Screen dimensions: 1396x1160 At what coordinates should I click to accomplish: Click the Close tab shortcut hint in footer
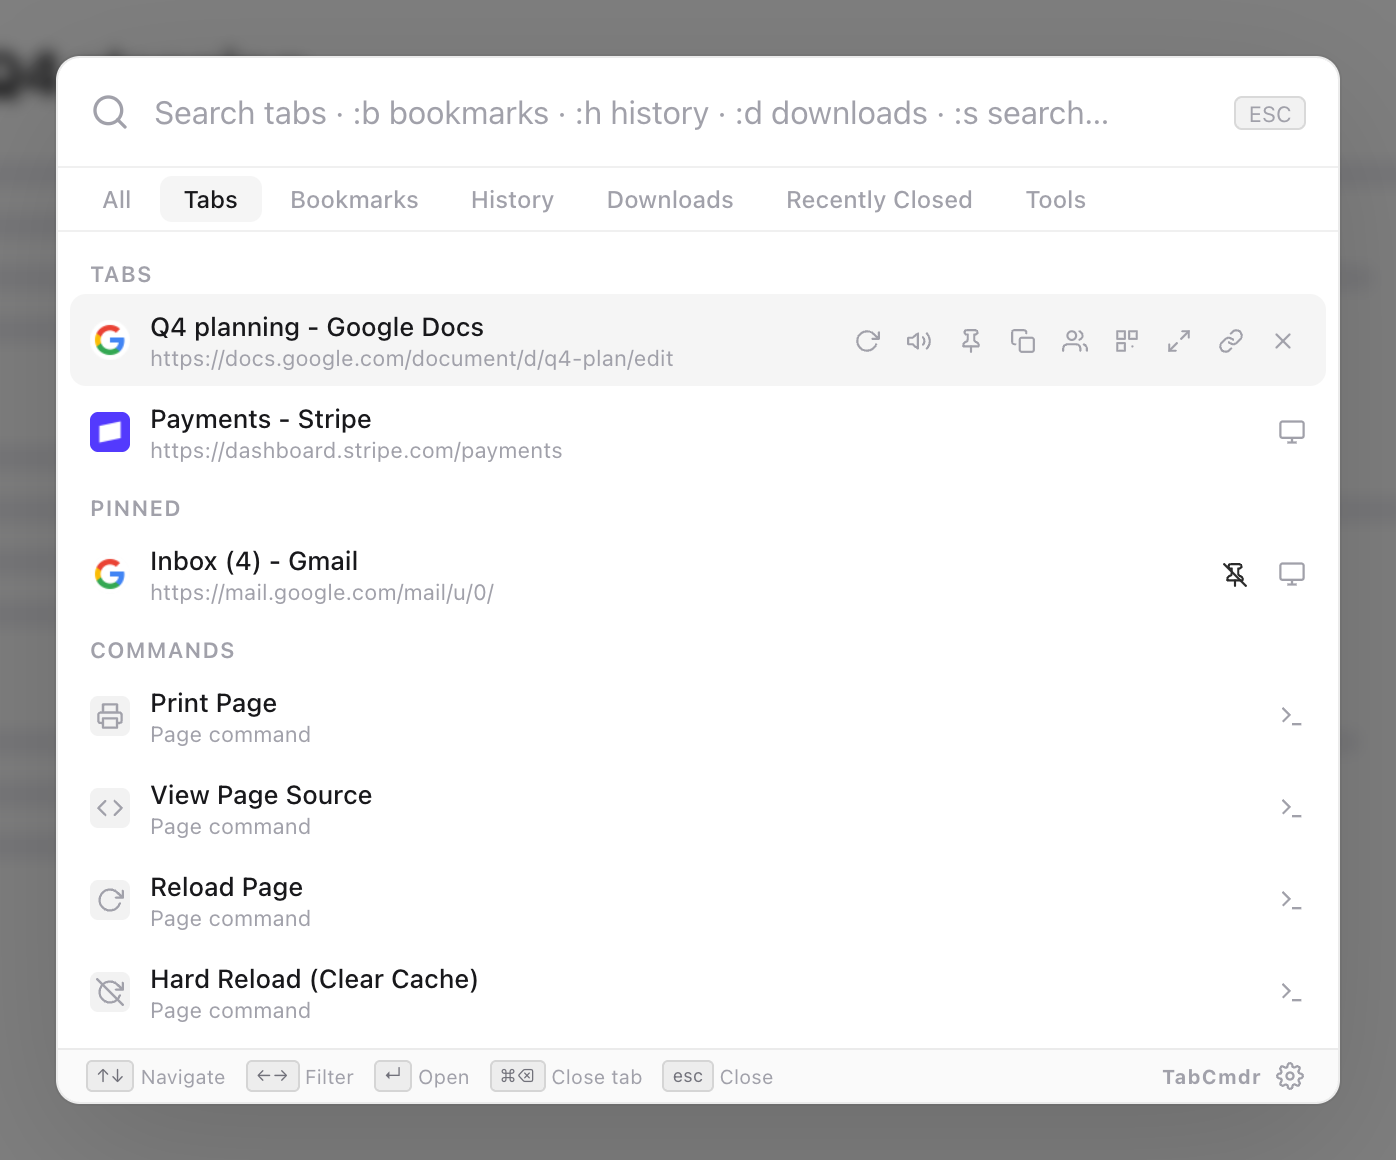[566, 1076]
